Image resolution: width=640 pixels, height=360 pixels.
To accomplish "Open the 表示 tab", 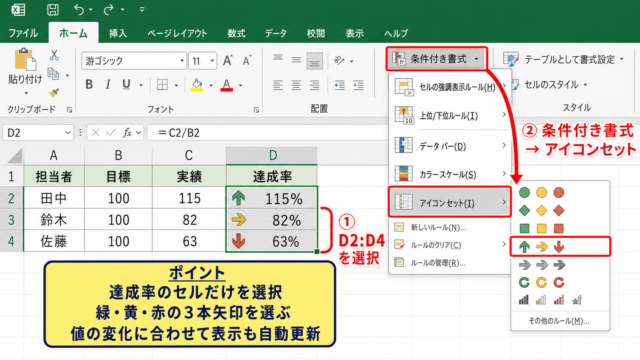I will click(354, 33).
